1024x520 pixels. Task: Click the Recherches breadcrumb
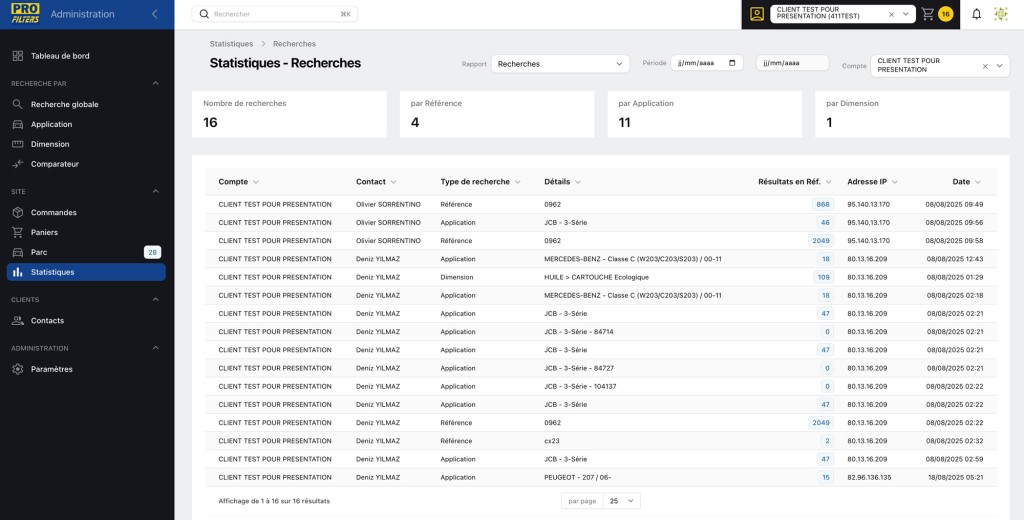coord(295,44)
